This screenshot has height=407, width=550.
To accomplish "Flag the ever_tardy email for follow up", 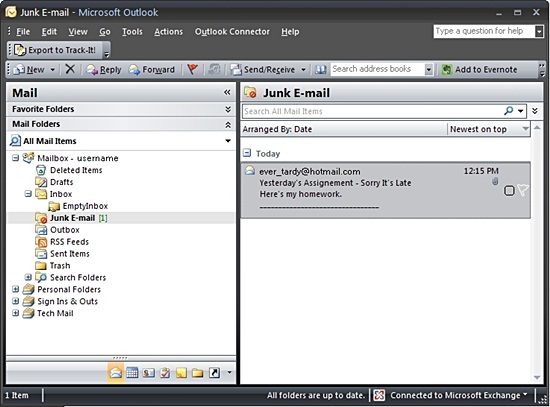I will pos(523,191).
